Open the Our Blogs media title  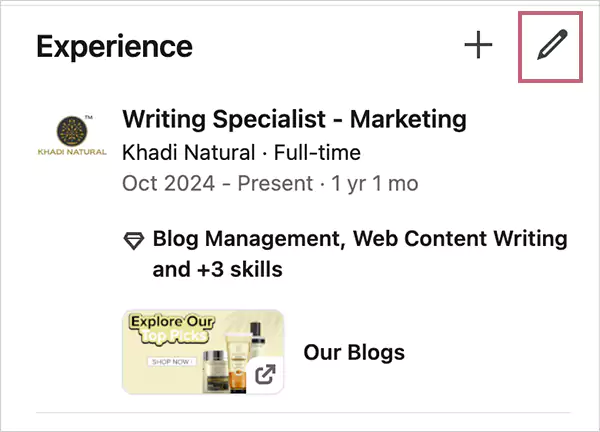355,352
